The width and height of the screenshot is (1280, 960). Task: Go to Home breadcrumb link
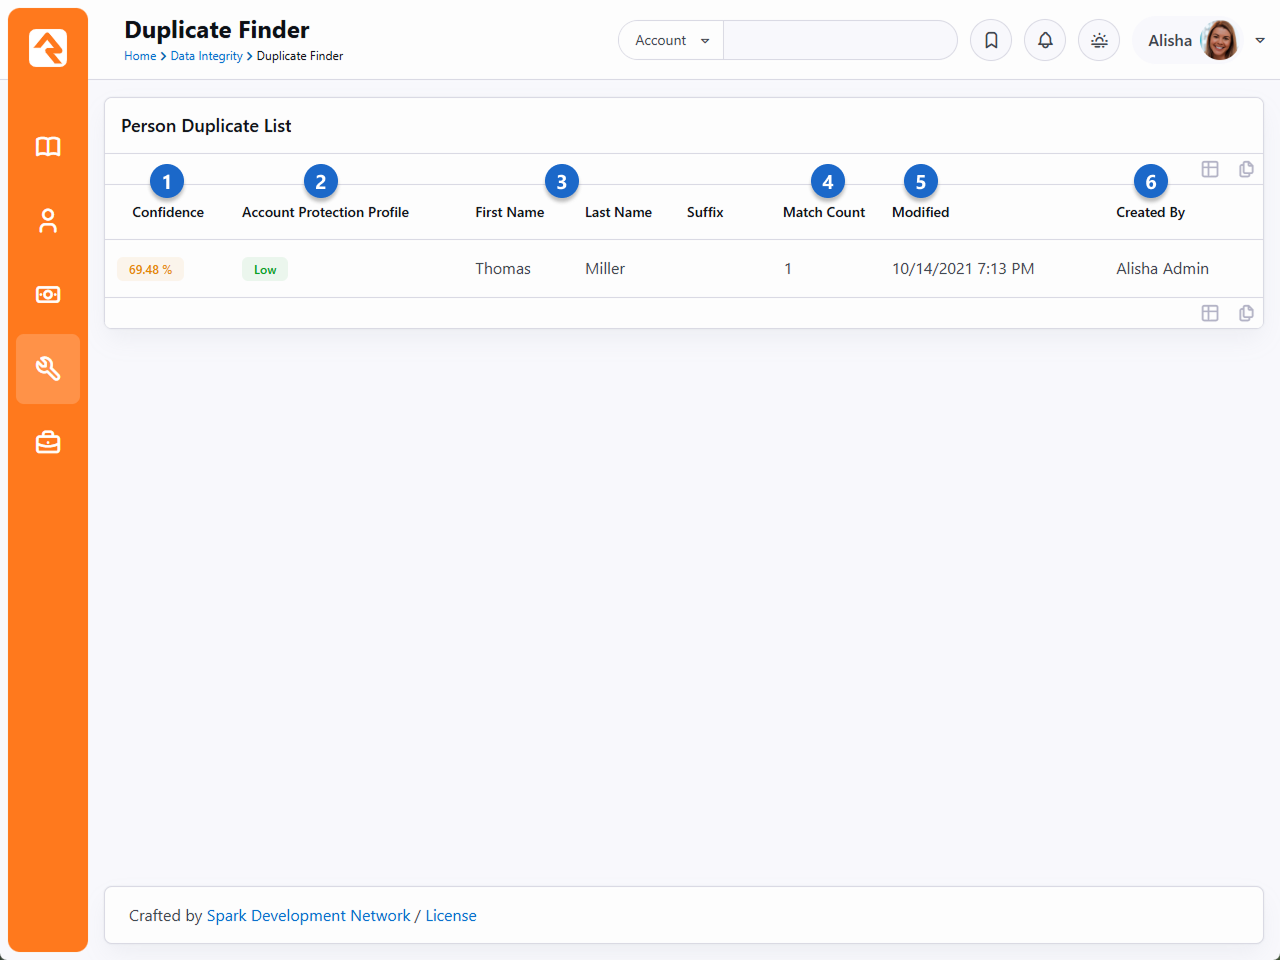point(140,56)
